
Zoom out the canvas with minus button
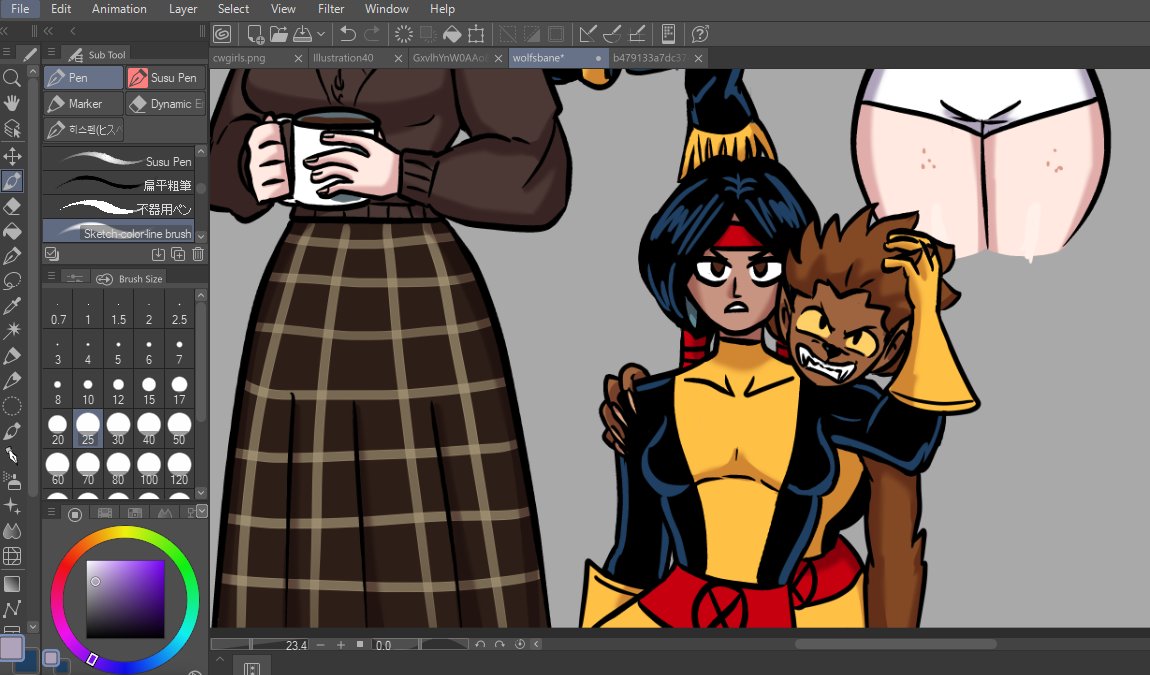tap(321, 645)
